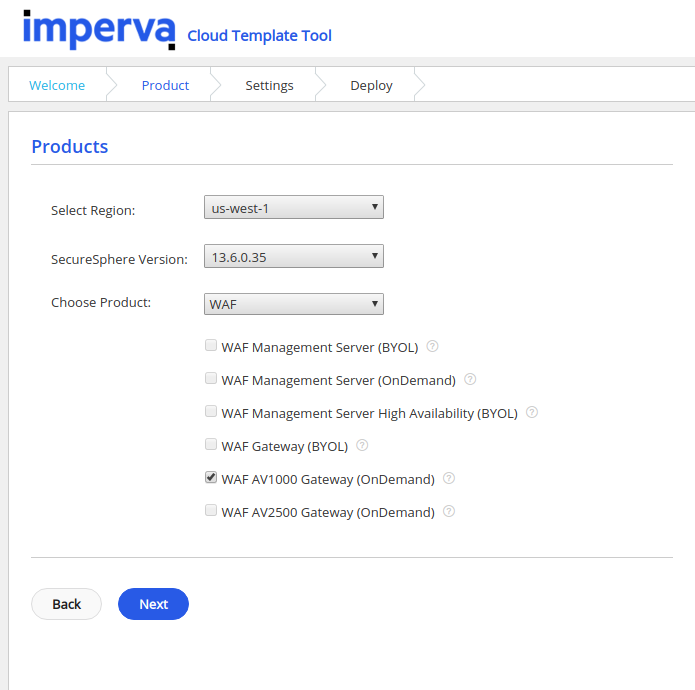
Task: Uncheck WAF AV1000 Gateway (OnDemand) checkbox
Action: (x=211, y=478)
